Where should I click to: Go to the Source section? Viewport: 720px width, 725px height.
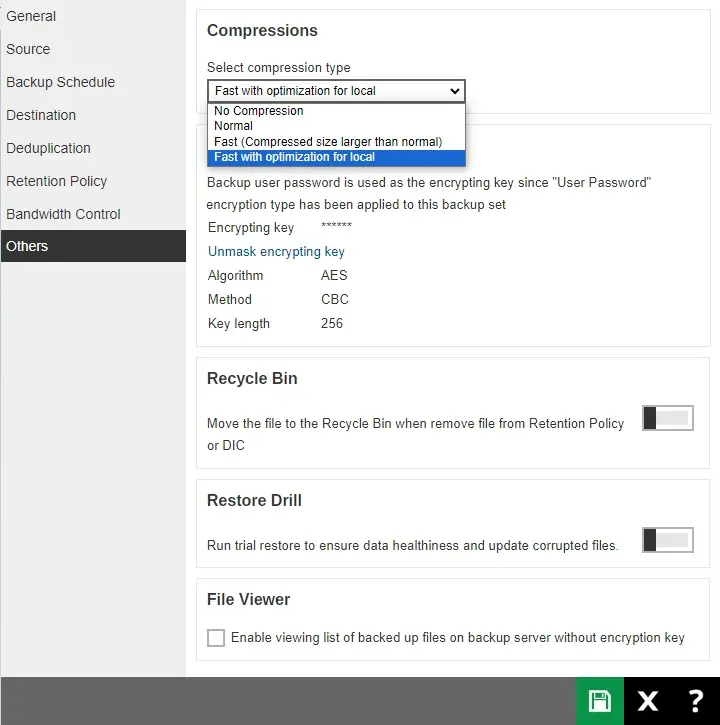tap(28, 49)
